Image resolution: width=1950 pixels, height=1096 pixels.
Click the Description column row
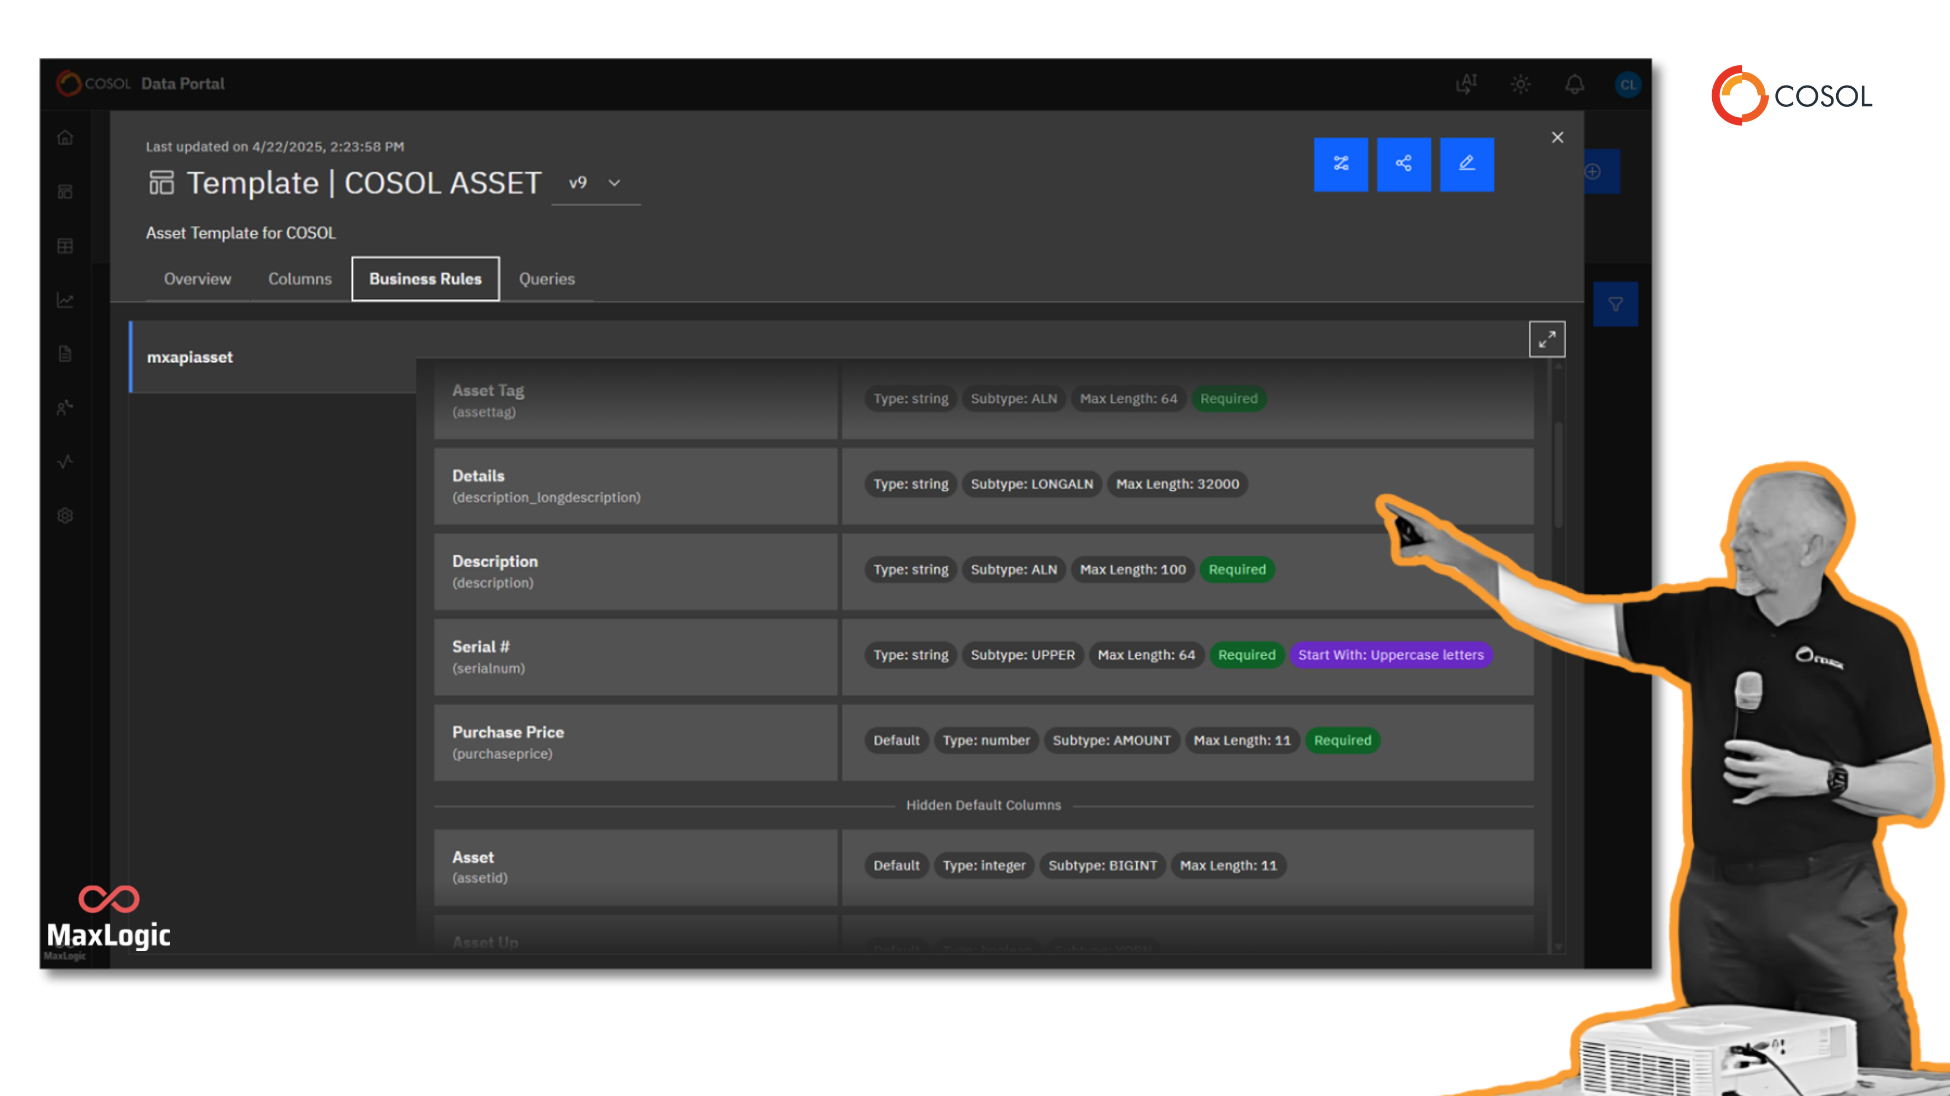(x=984, y=572)
